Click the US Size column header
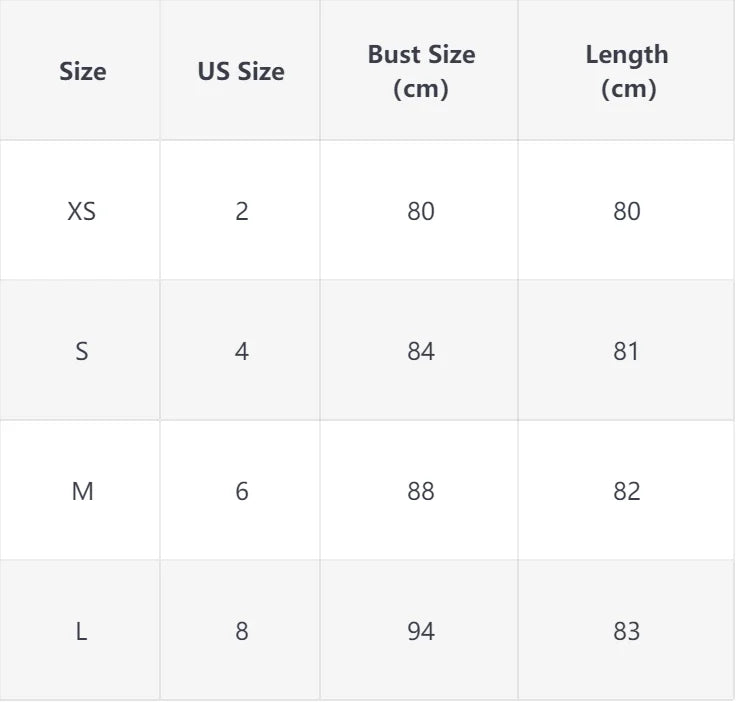 tap(241, 71)
